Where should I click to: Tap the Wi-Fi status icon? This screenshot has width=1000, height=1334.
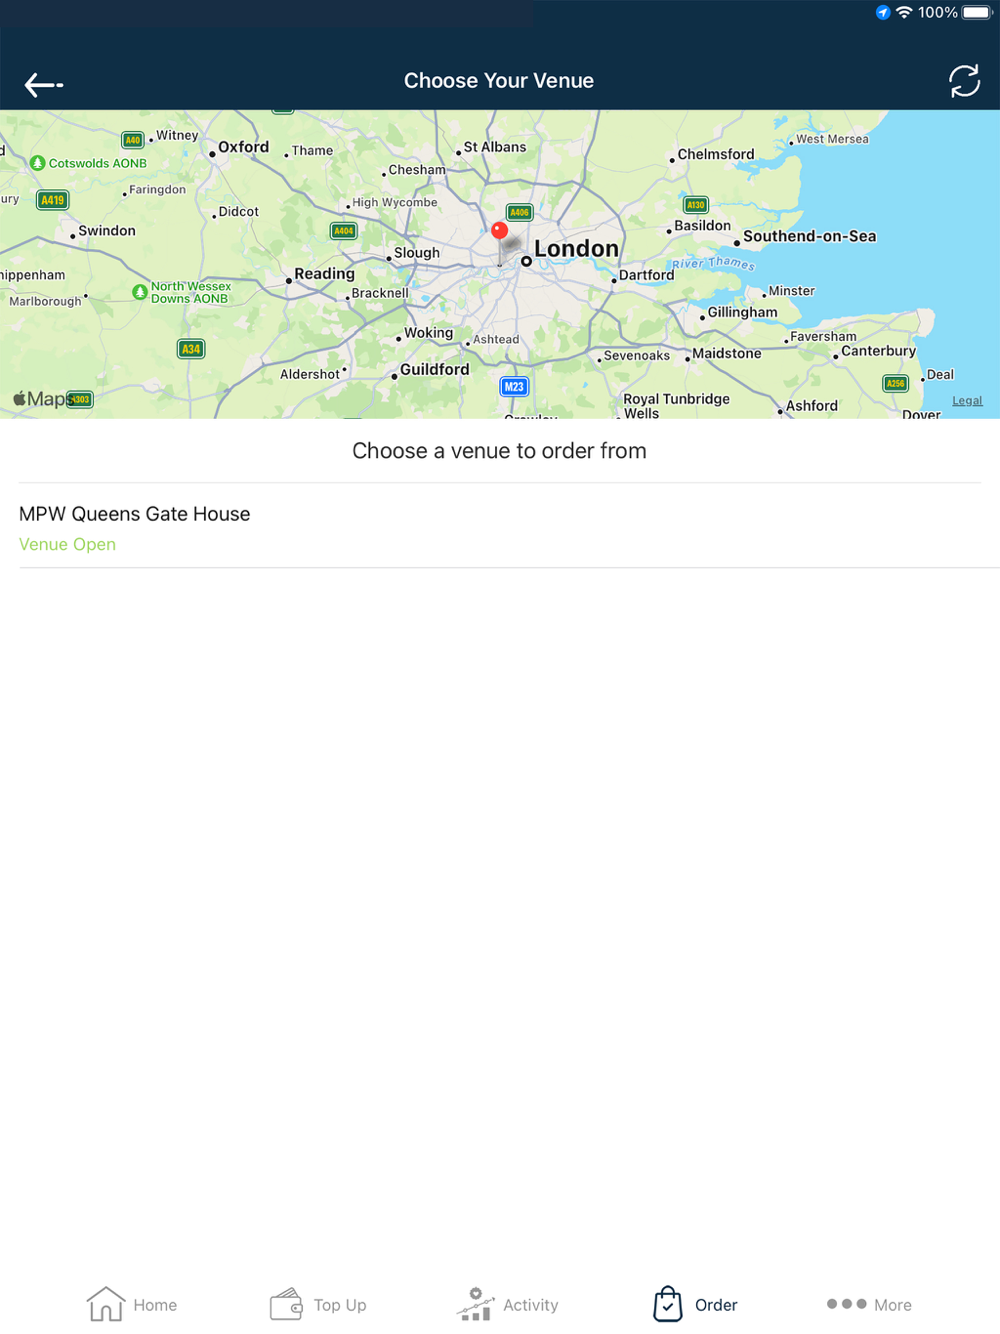pos(904,13)
